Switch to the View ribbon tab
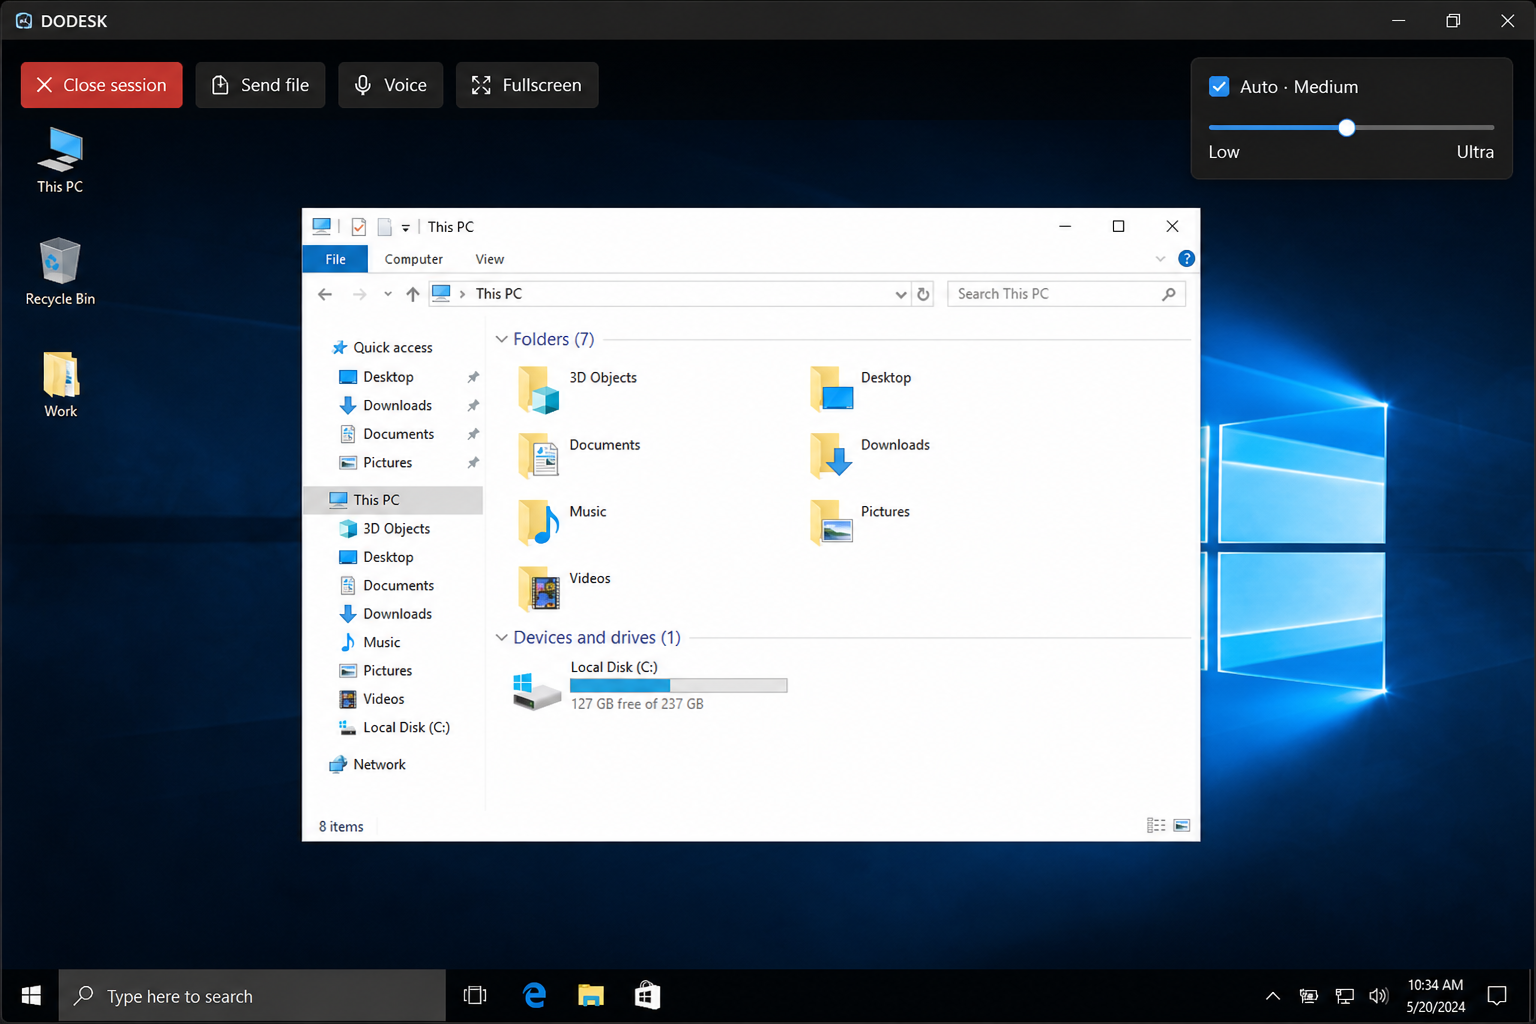The image size is (1536, 1024). [x=490, y=259]
